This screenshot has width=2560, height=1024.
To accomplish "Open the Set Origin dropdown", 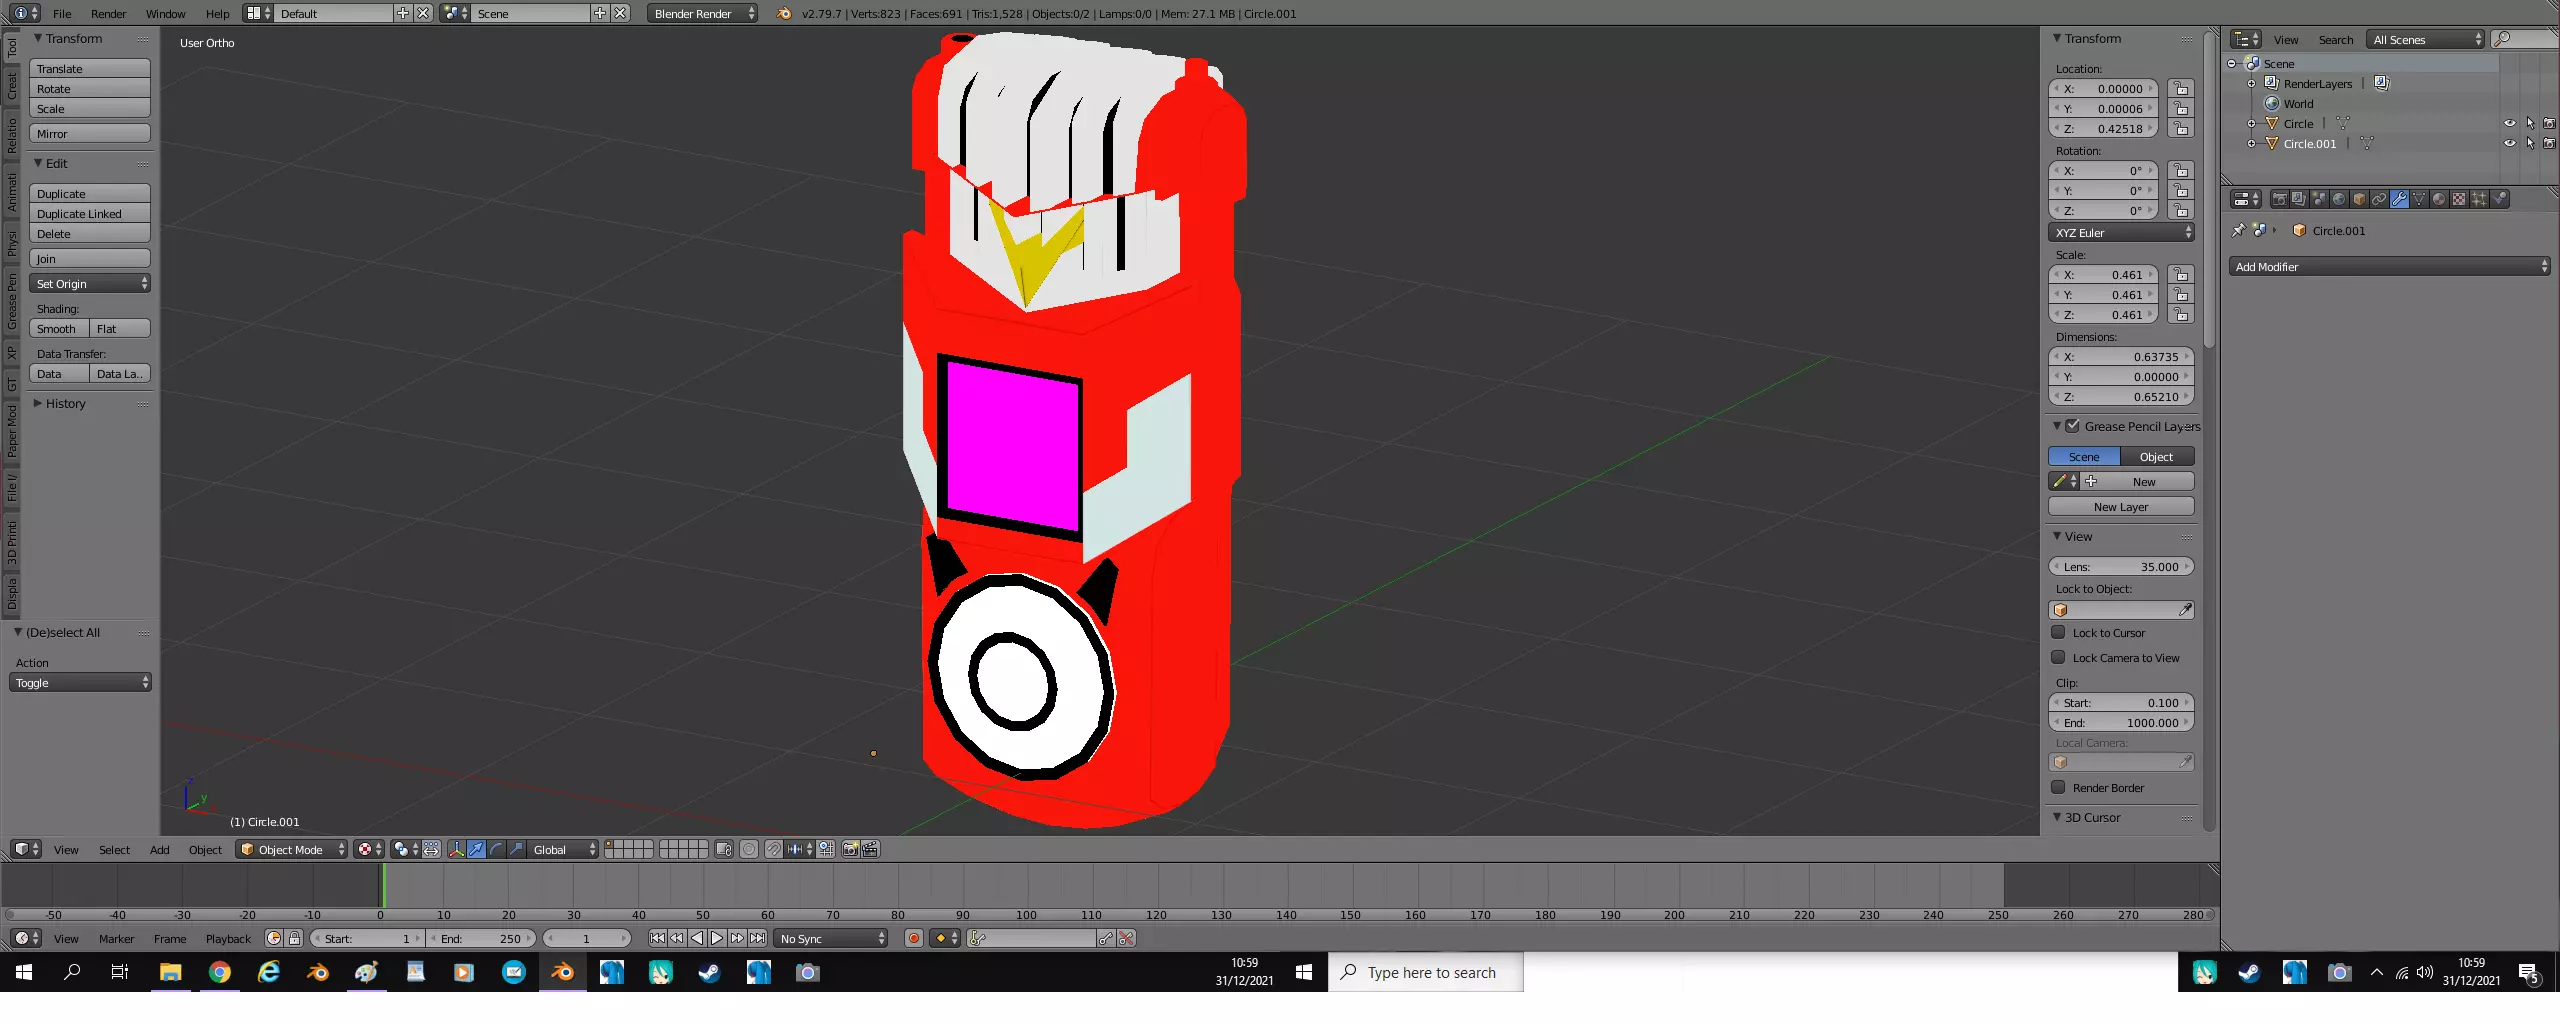I will [90, 284].
